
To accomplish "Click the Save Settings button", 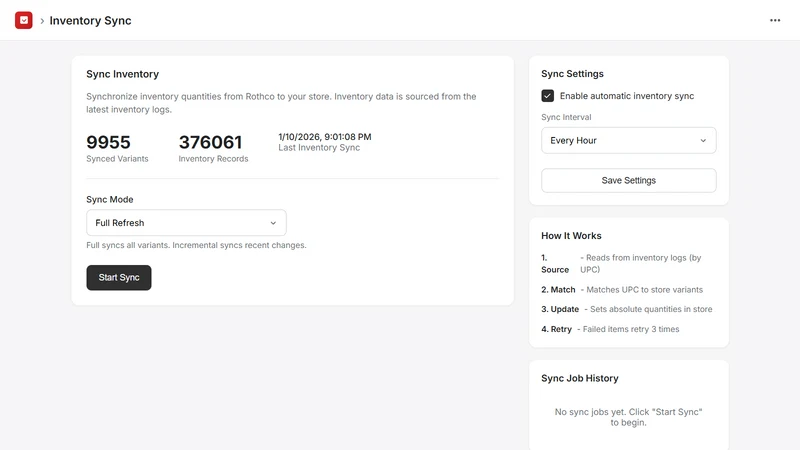I will click(x=629, y=181).
